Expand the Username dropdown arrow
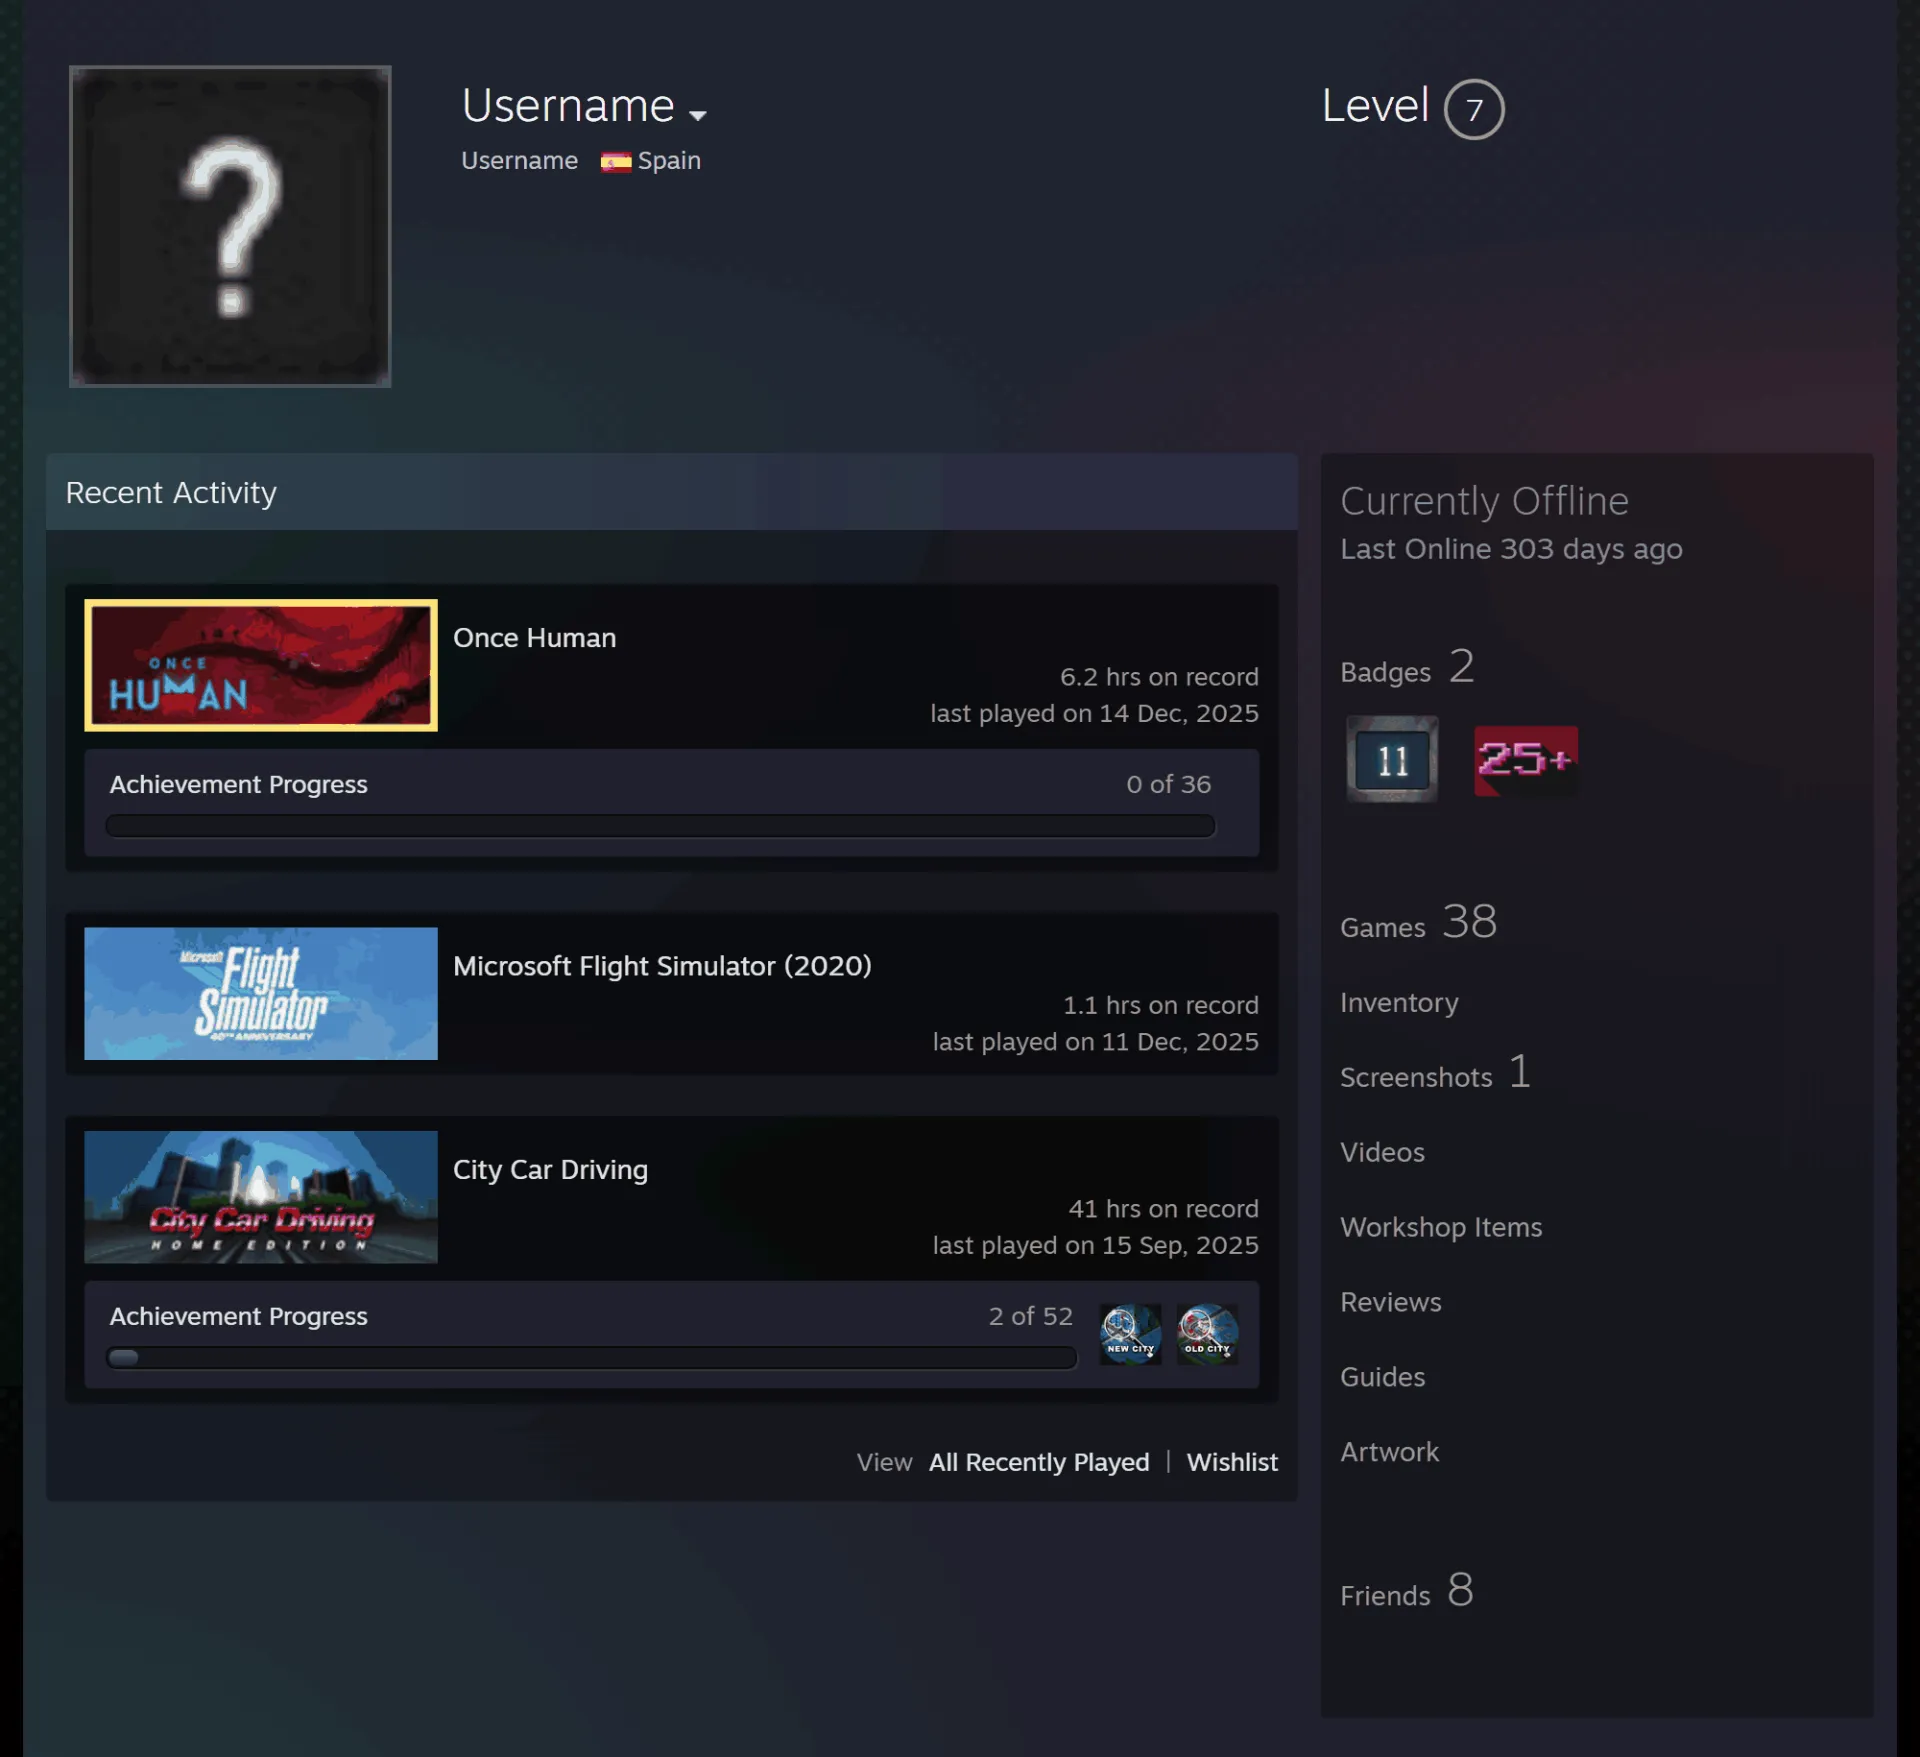 coord(698,115)
